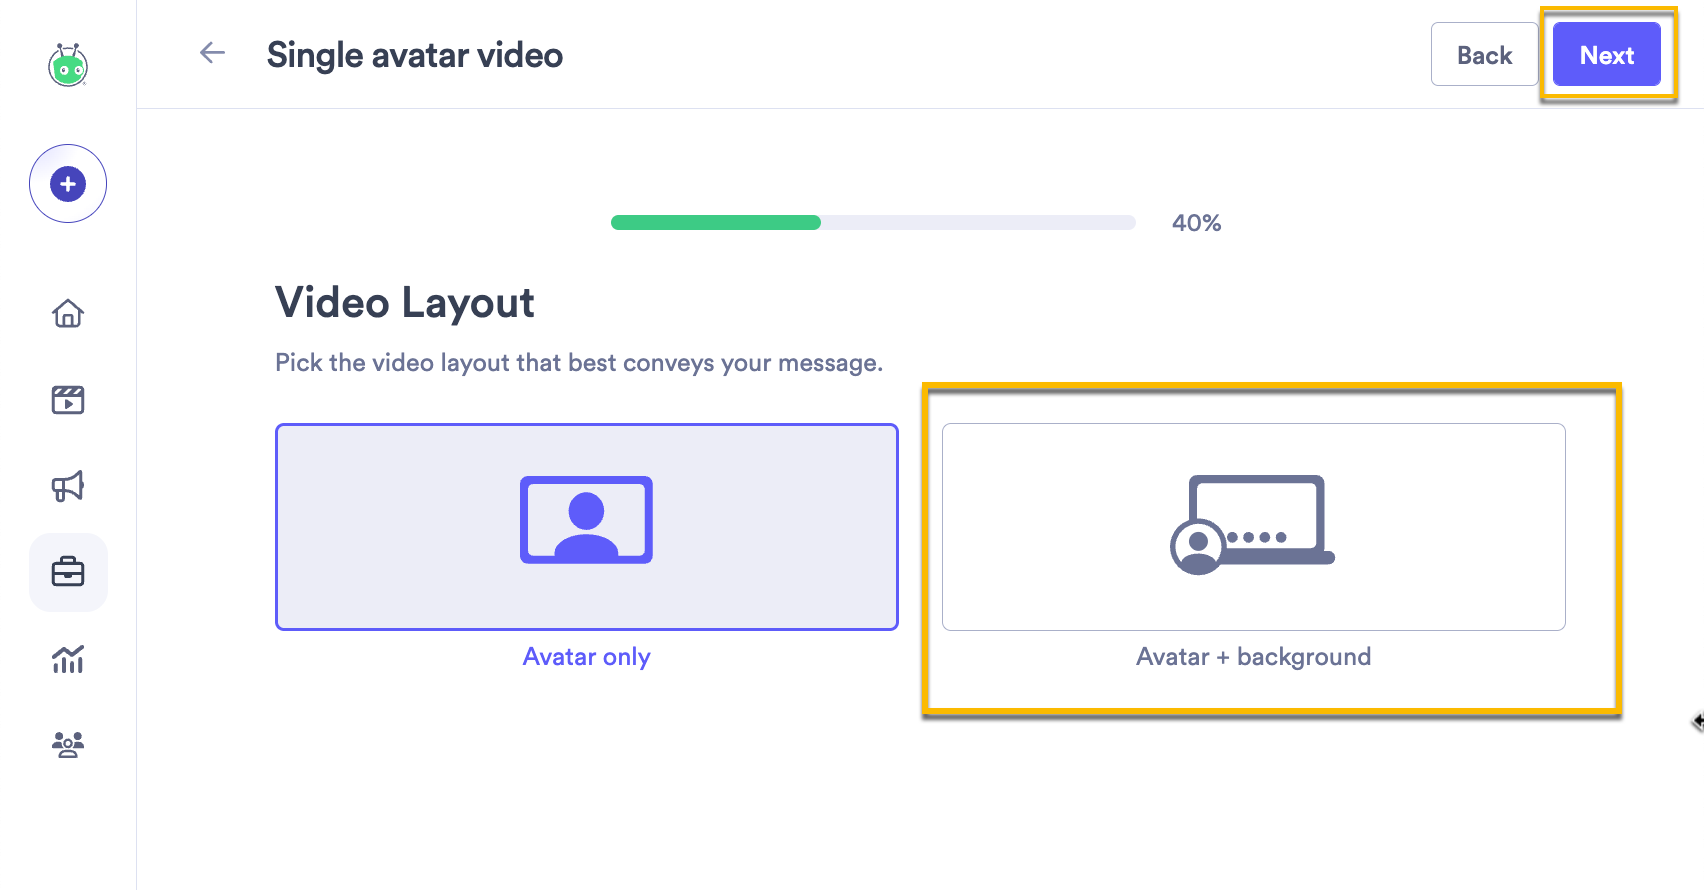
Task: Click the 40% progress value
Action: [x=1197, y=223]
